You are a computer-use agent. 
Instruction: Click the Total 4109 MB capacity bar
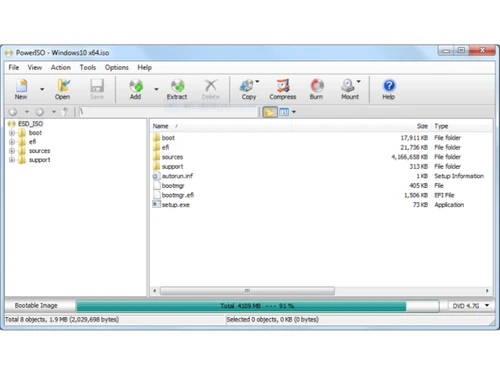click(257, 306)
